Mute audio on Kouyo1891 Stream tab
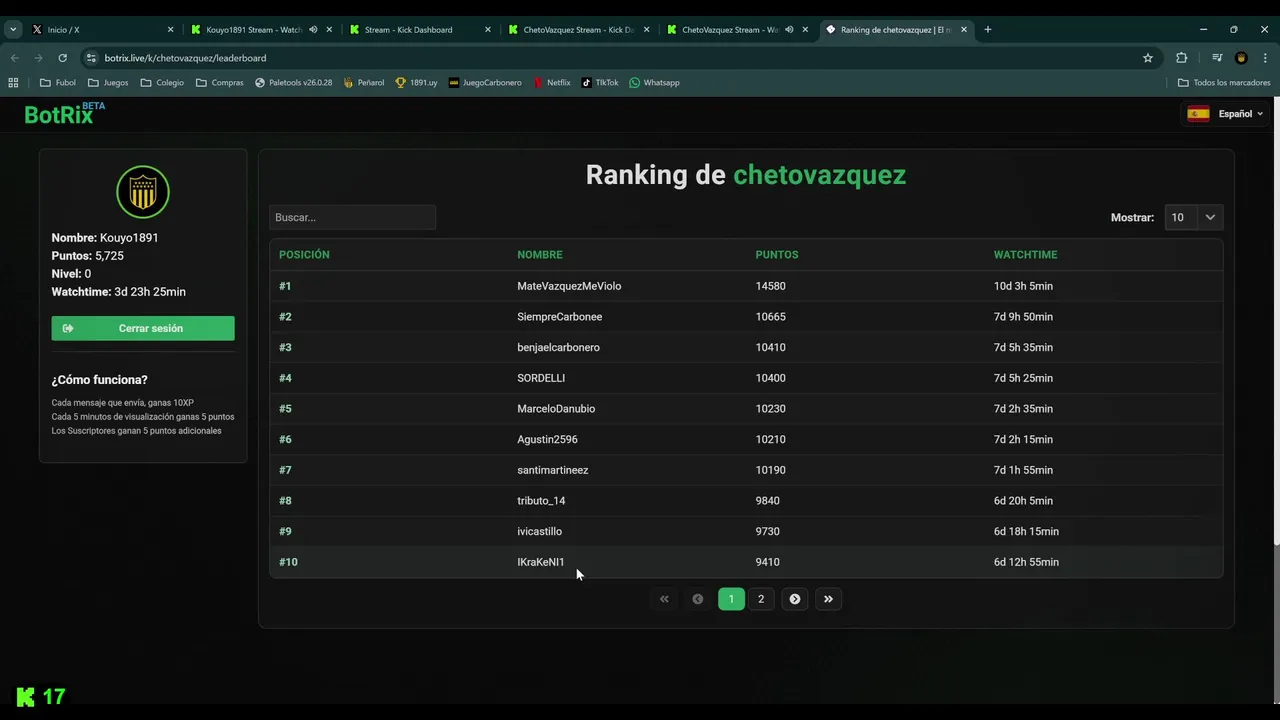This screenshot has height=720, width=1280. tap(313, 30)
